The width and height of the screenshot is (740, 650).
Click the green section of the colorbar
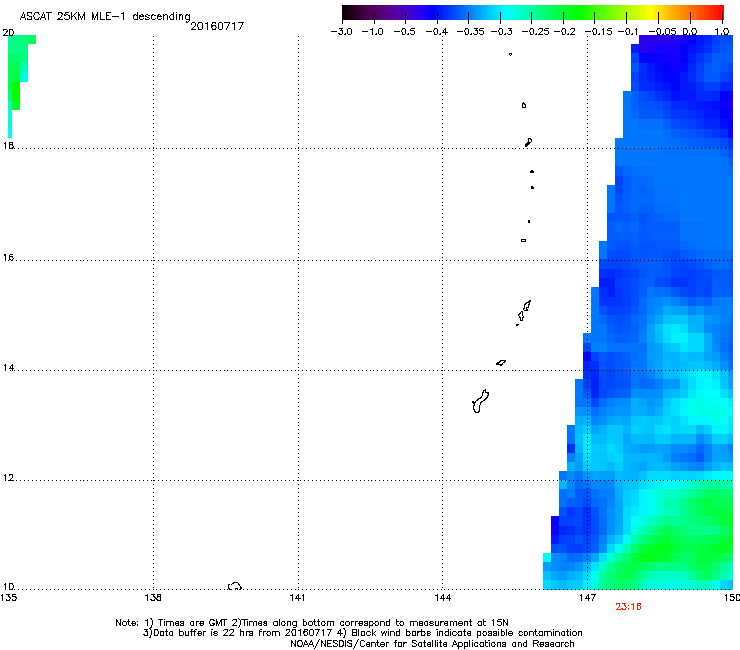tap(580, 12)
